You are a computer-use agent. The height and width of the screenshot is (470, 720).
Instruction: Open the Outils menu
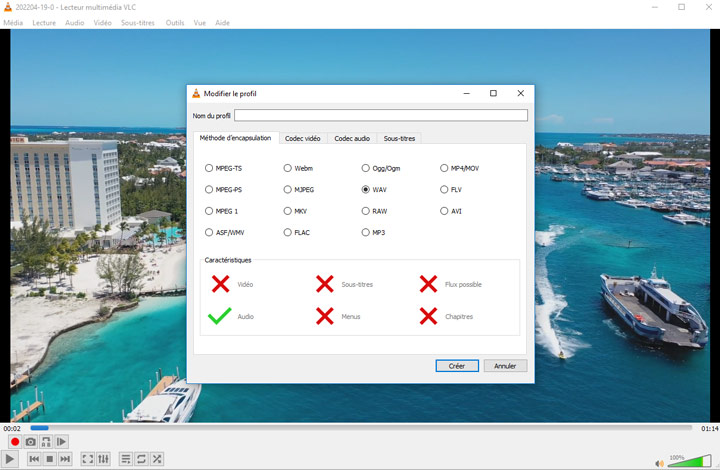coord(174,22)
